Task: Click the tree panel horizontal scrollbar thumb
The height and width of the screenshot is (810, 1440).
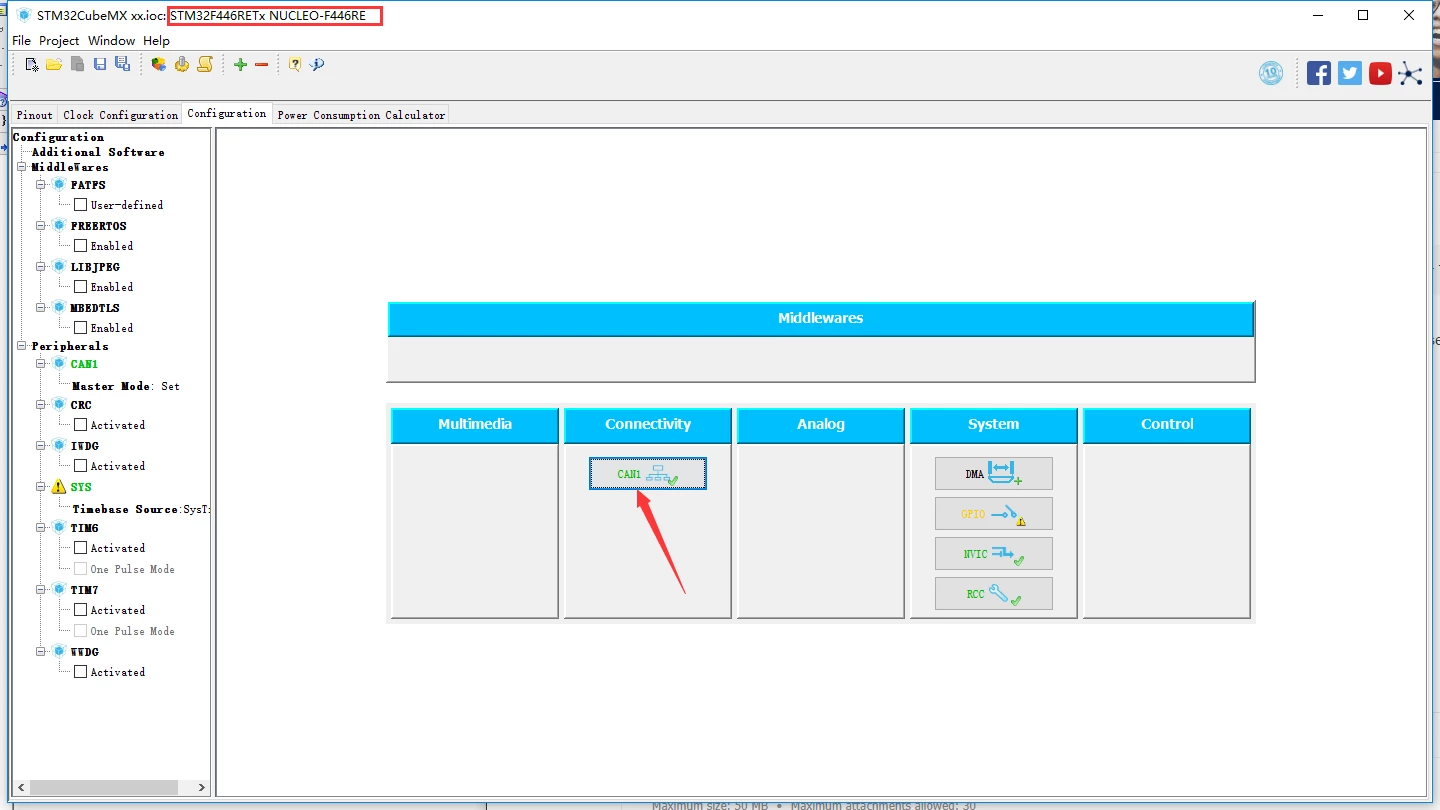Action: click(x=104, y=788)
